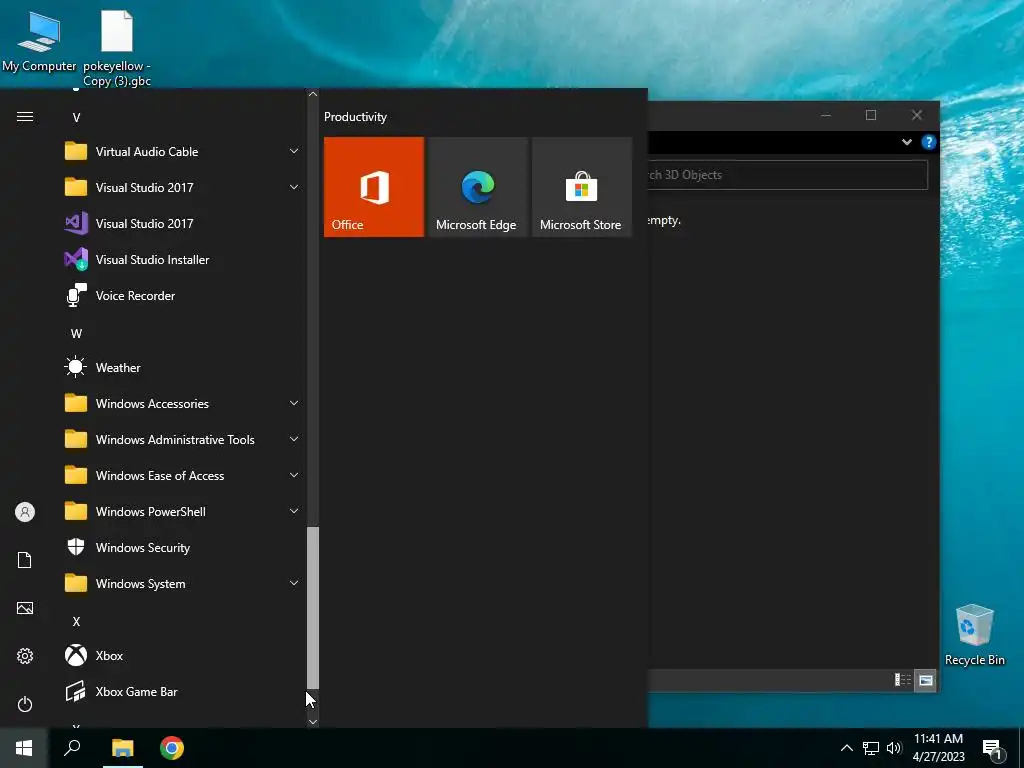Select pokeyellow - Copy (3).gbc file
This screenshot has width=1024, height=768.
117,48
